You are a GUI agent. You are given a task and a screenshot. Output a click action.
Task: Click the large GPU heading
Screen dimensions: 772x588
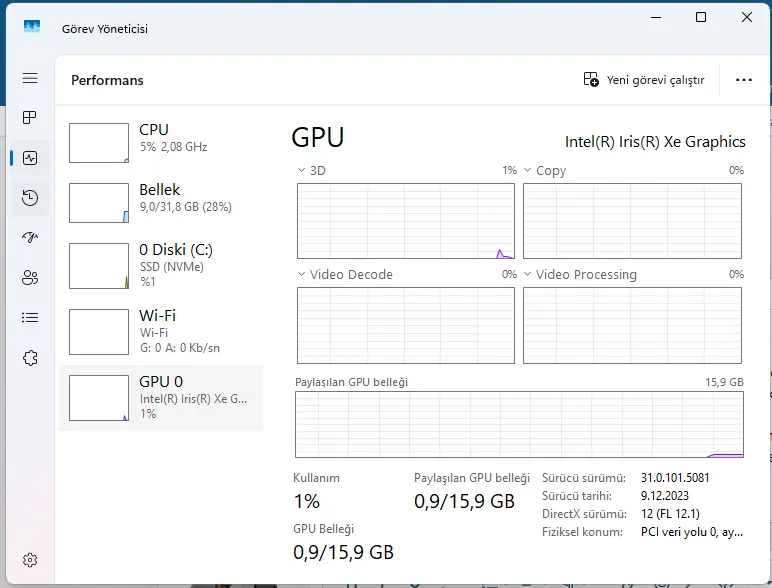318,137
